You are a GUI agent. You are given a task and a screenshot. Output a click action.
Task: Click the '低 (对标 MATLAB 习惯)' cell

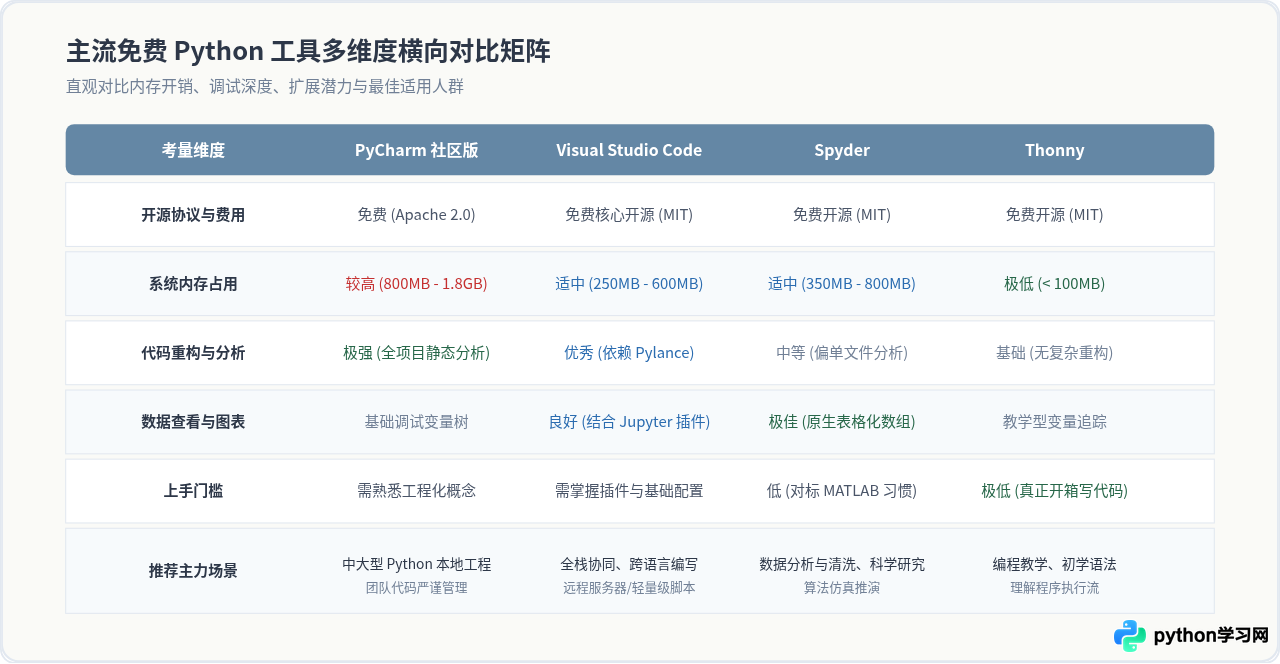point(842,491)
